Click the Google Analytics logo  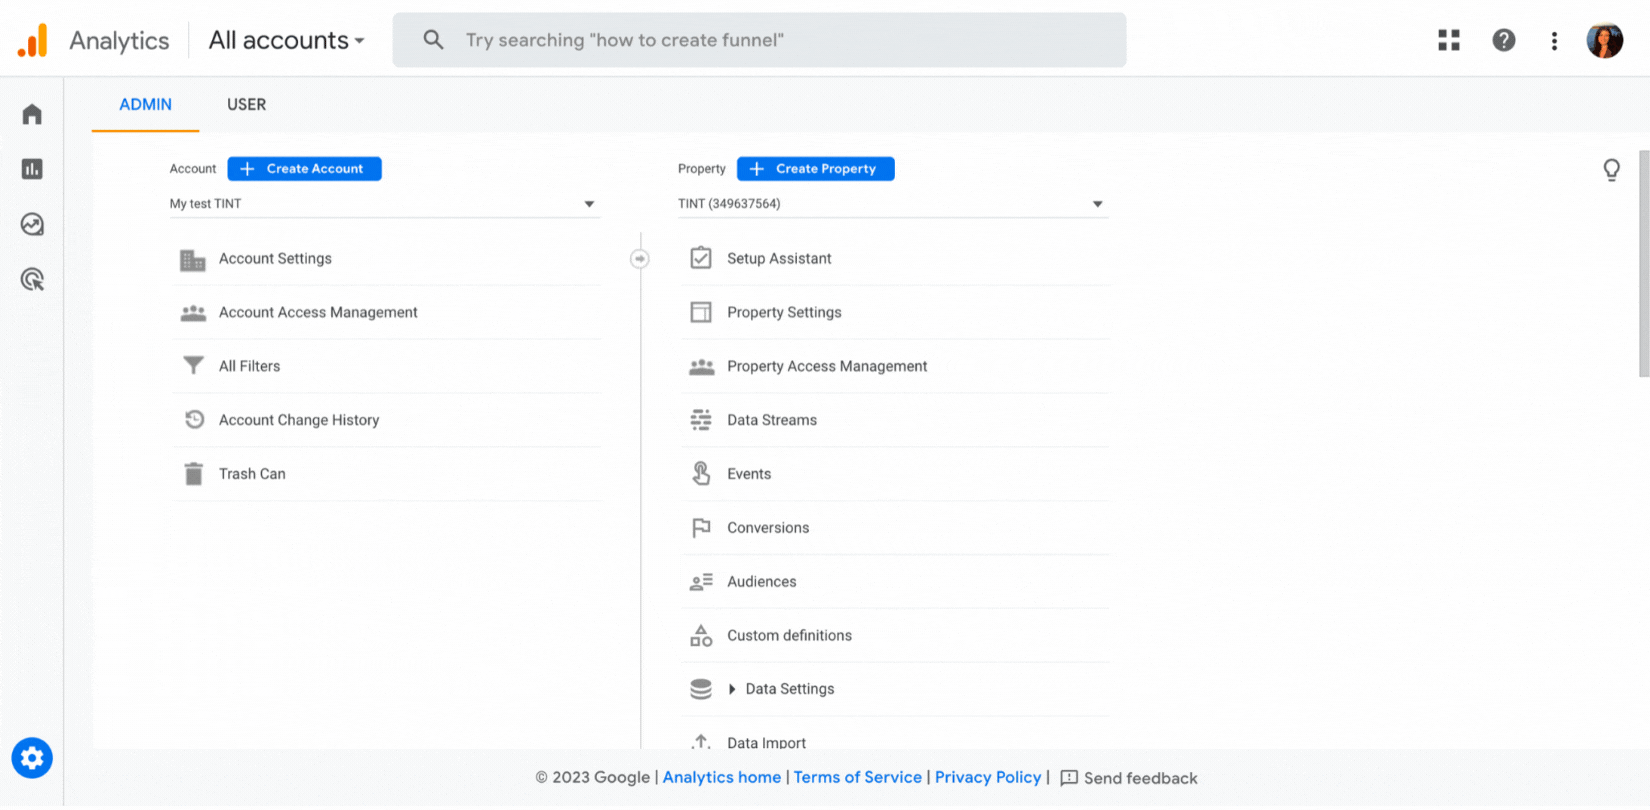coord(32,40)
